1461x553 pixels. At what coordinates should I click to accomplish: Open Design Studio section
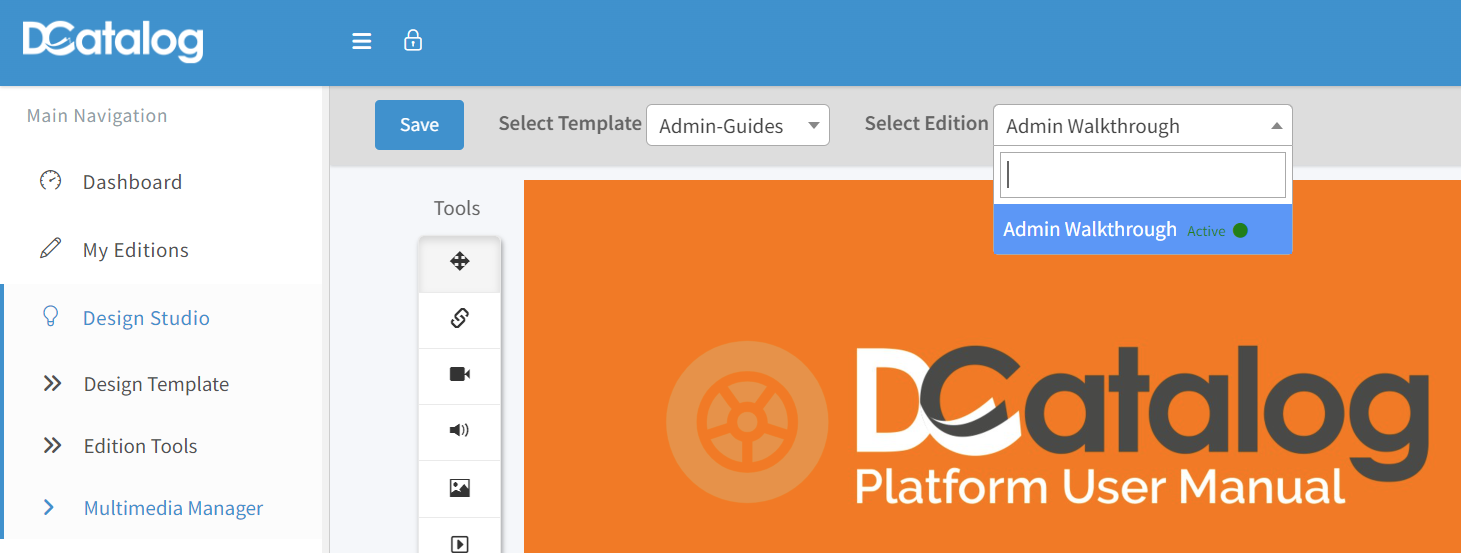pos(146,318)
